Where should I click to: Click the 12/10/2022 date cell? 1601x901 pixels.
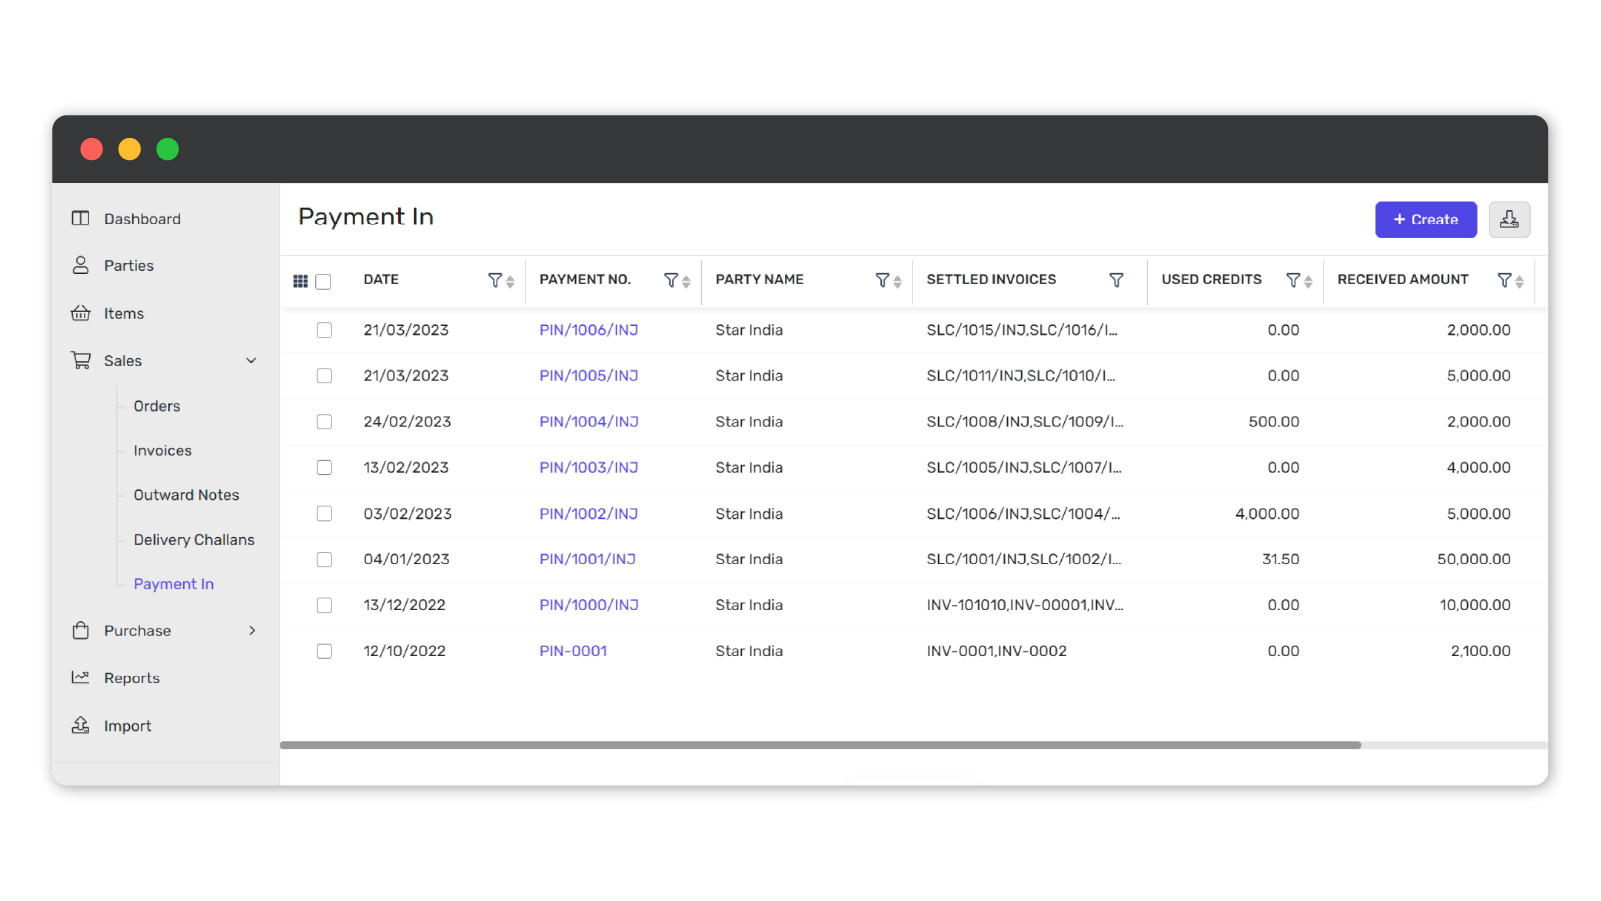[405, 651]
